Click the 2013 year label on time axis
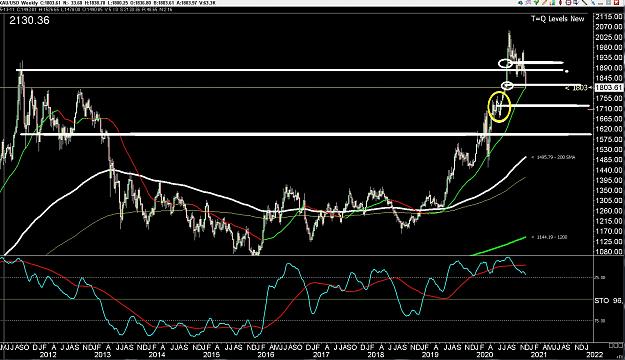Image resolution: width=625 pixels, height=360 pixels. (102, 354)
